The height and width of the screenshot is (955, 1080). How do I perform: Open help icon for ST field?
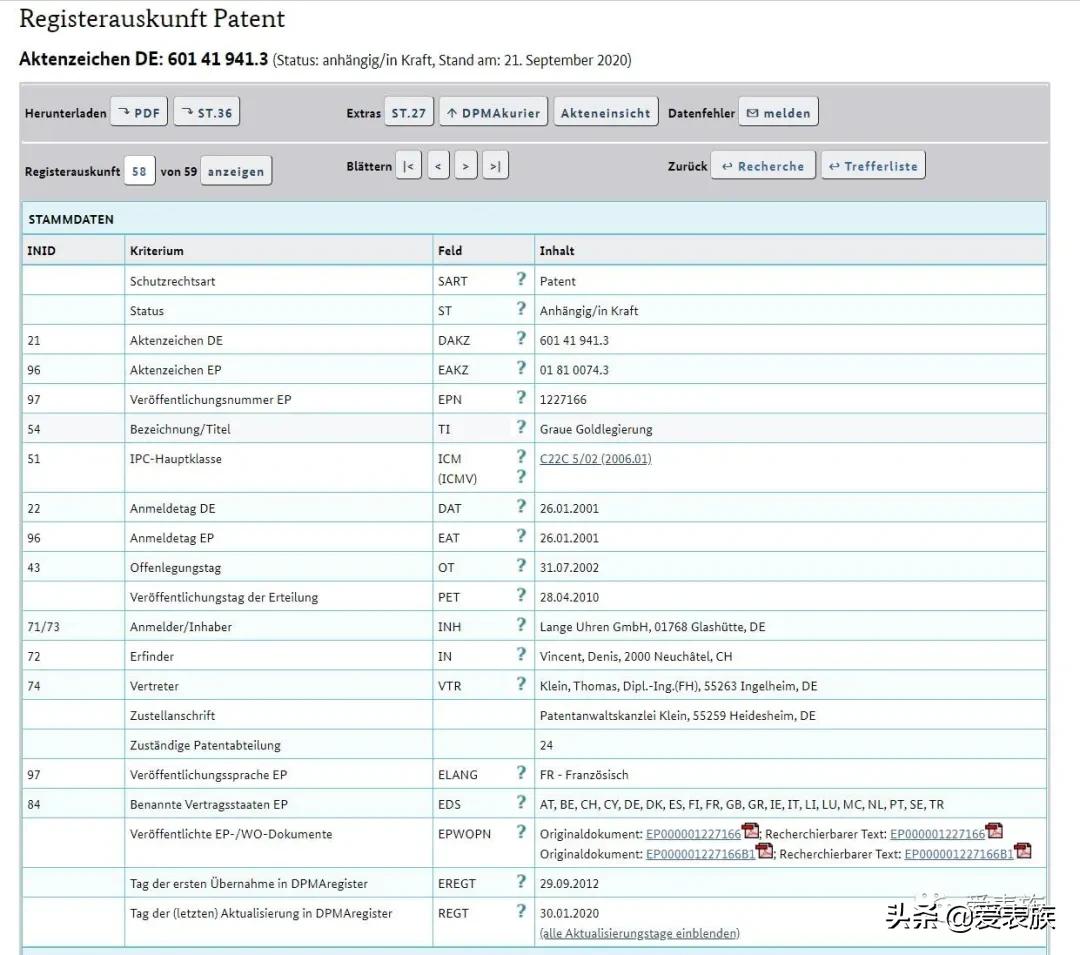521,308
